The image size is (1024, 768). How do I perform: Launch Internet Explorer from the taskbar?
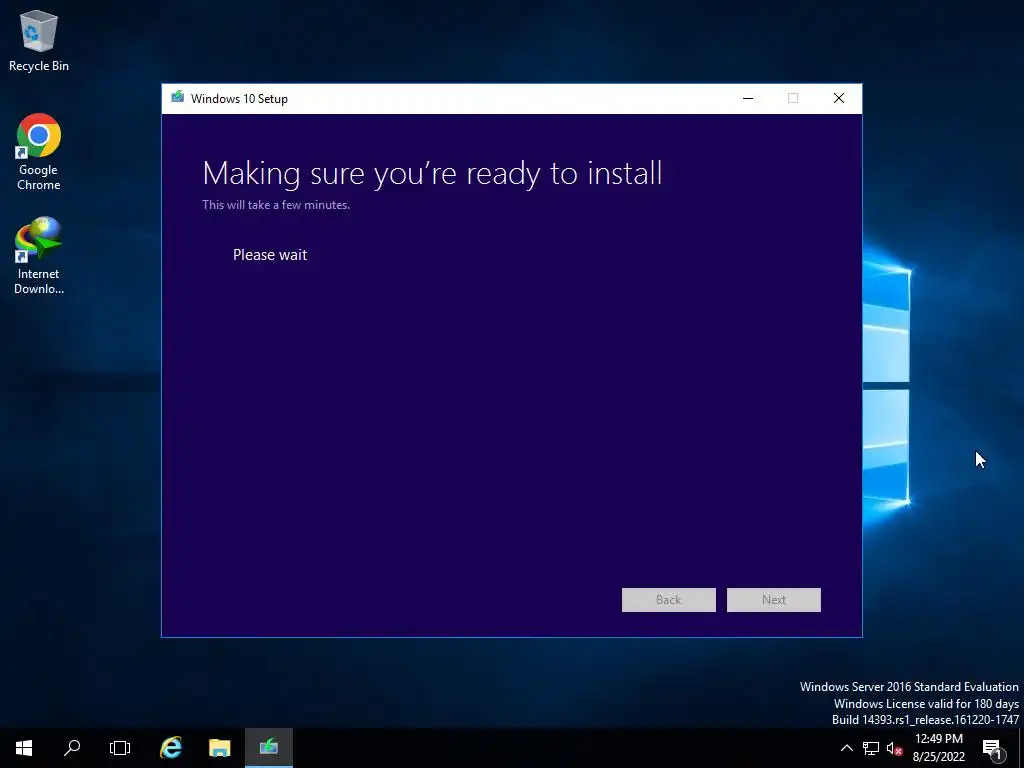[171, 748]
